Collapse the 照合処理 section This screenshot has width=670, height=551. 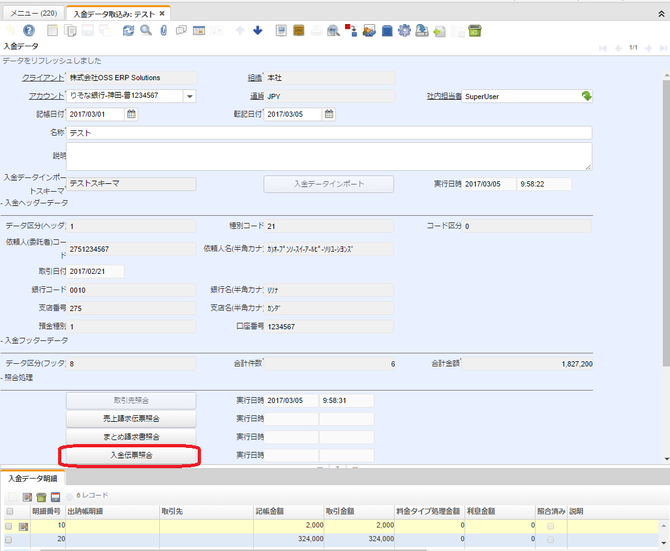[17, 378]
